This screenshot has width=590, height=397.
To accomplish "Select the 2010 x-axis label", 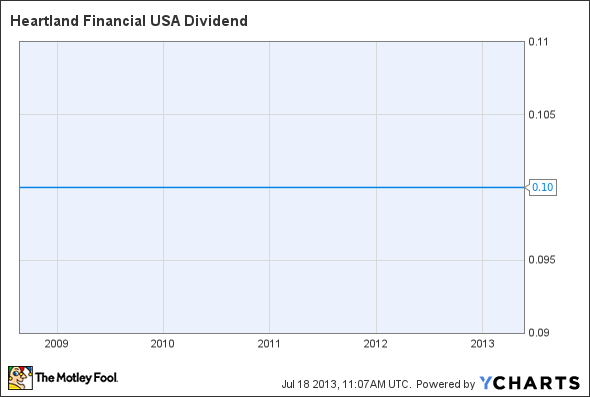I will pyautogui.click(x=163, y=344).
